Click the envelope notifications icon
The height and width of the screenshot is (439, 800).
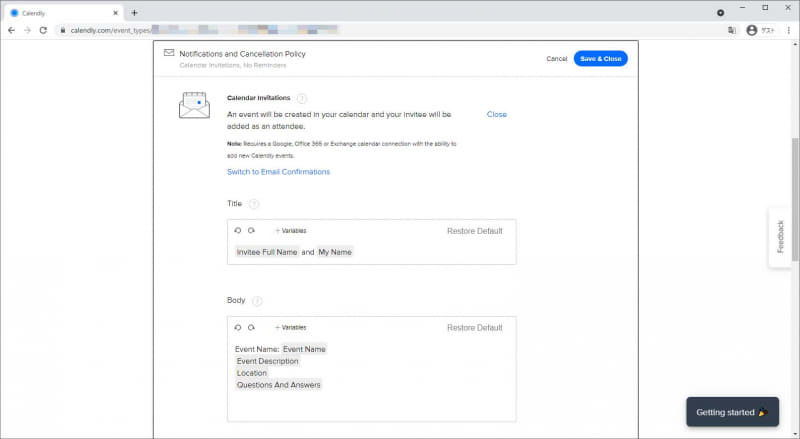pyautogui.click(x=169, y=53)
